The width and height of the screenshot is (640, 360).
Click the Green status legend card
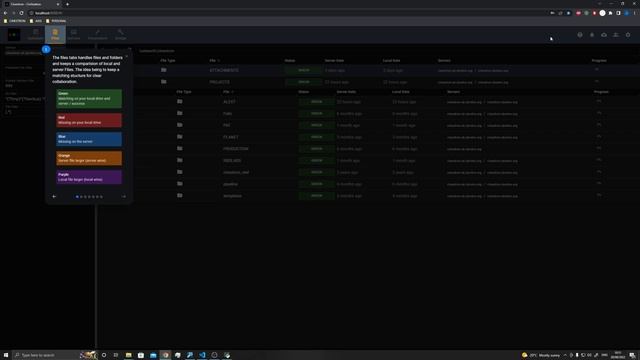pyautogui.click(x=89, y=98)
